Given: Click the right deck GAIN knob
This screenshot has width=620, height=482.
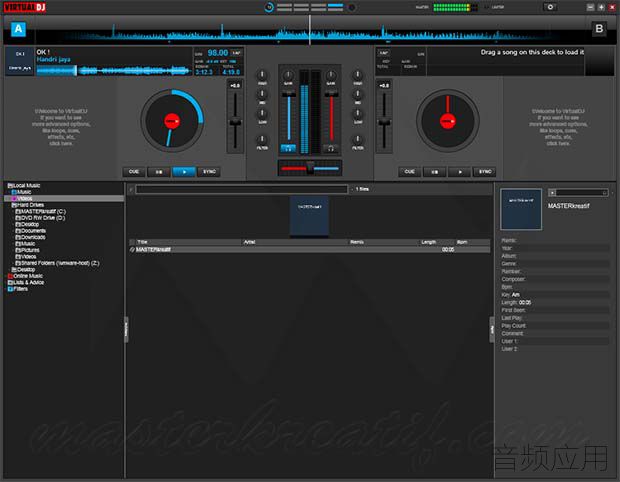Looking at the screenshot, I should pyautogui.click(x=331, y=75).
